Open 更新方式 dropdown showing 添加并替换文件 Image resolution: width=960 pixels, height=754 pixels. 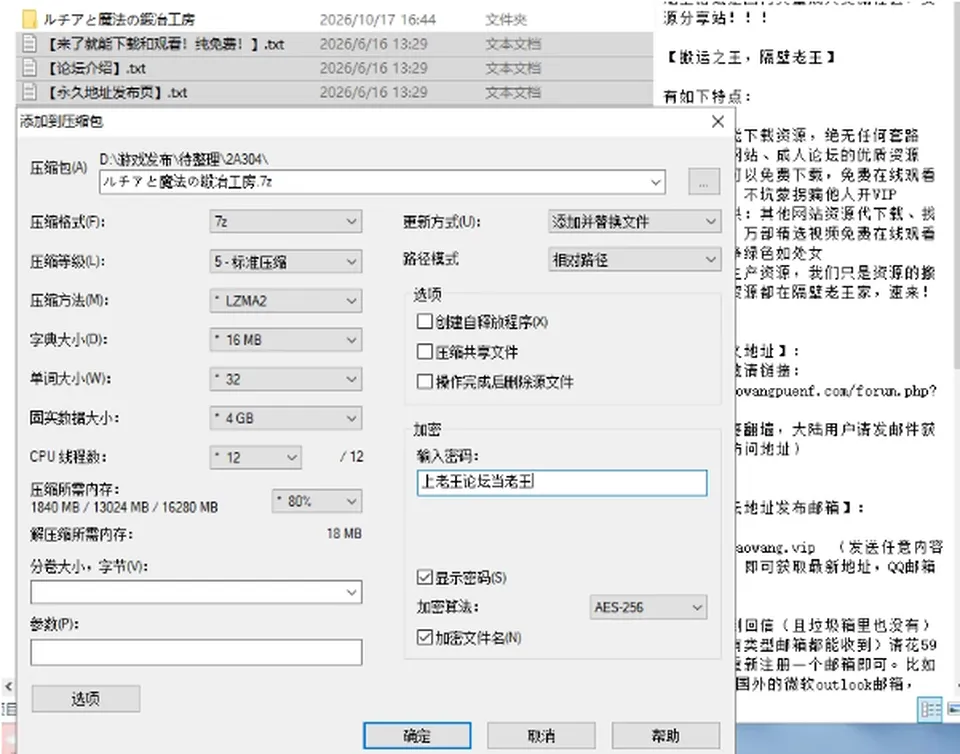point(634,222)
